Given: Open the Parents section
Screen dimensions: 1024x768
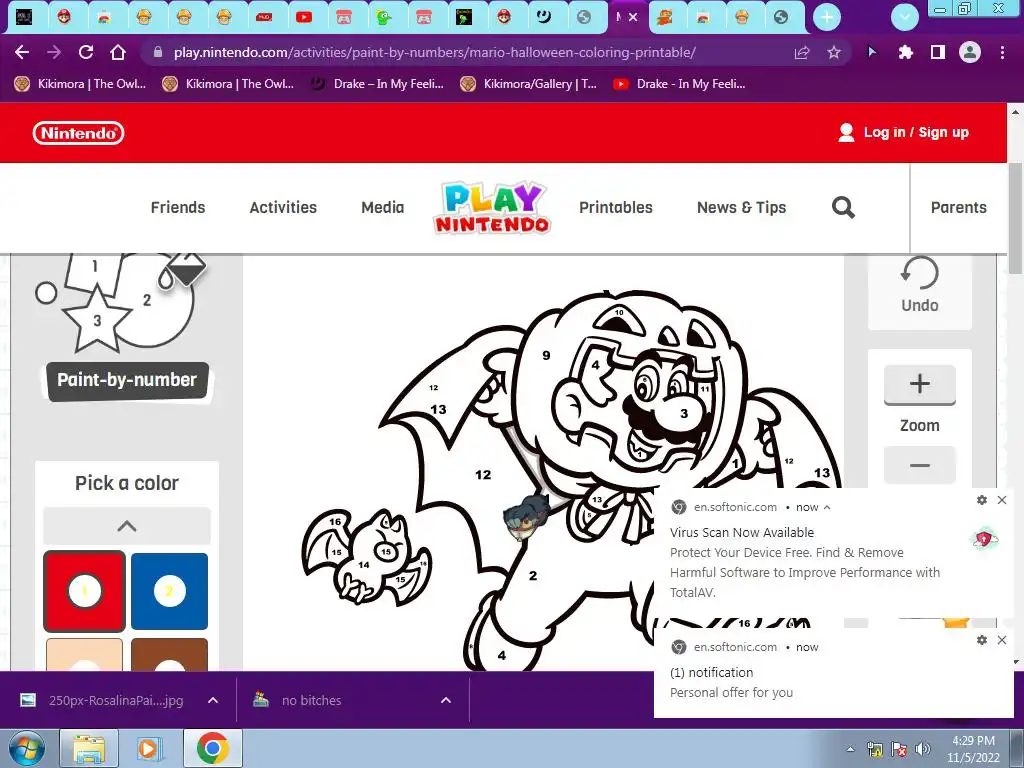Looking at the screenshot, I should (958, 208).
